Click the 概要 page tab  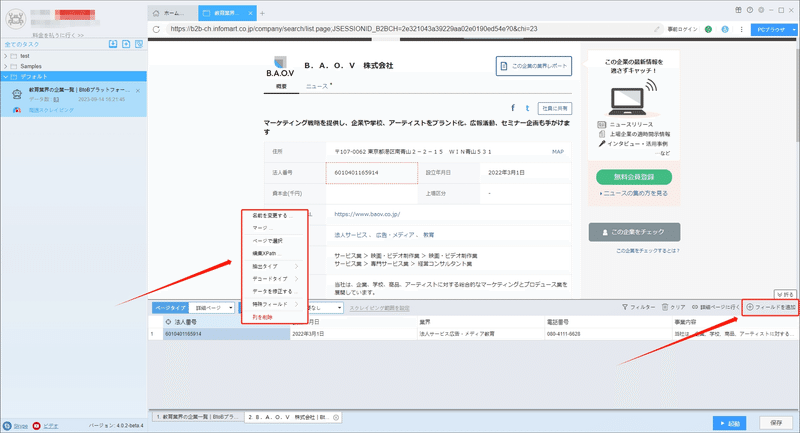(x=281, y=87)
